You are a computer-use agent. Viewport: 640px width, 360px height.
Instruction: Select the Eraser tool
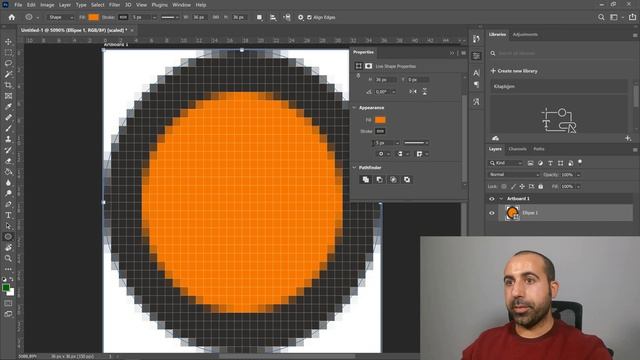point(8,161)
